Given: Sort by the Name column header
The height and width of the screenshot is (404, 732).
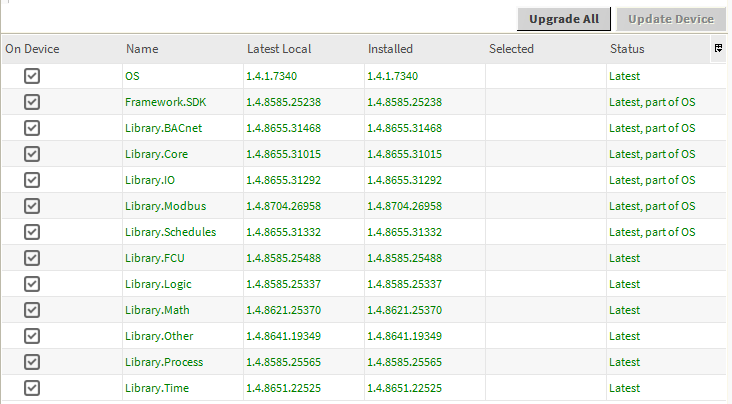Looking at the screenshot, I should click(x=142, y=49).
